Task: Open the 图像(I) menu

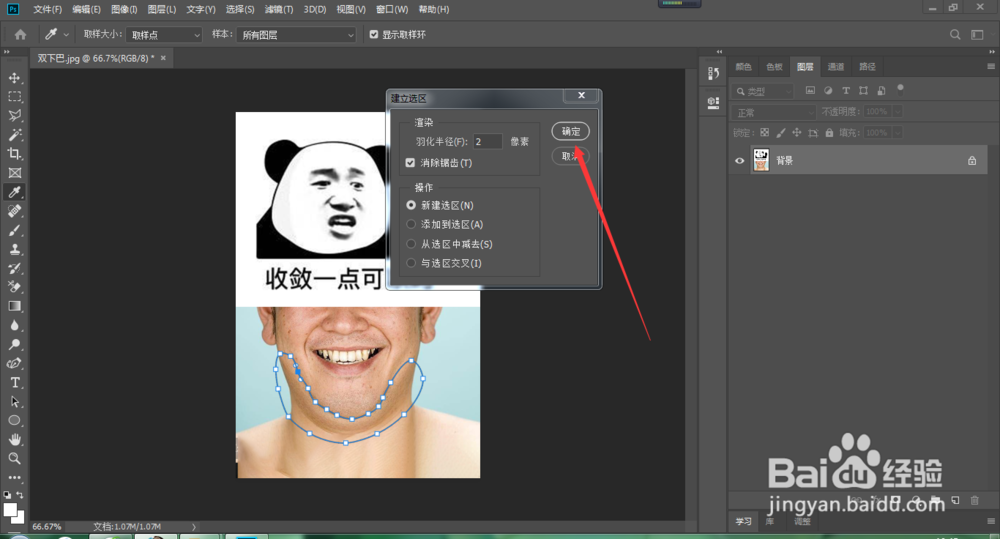Action: (124, 10)
